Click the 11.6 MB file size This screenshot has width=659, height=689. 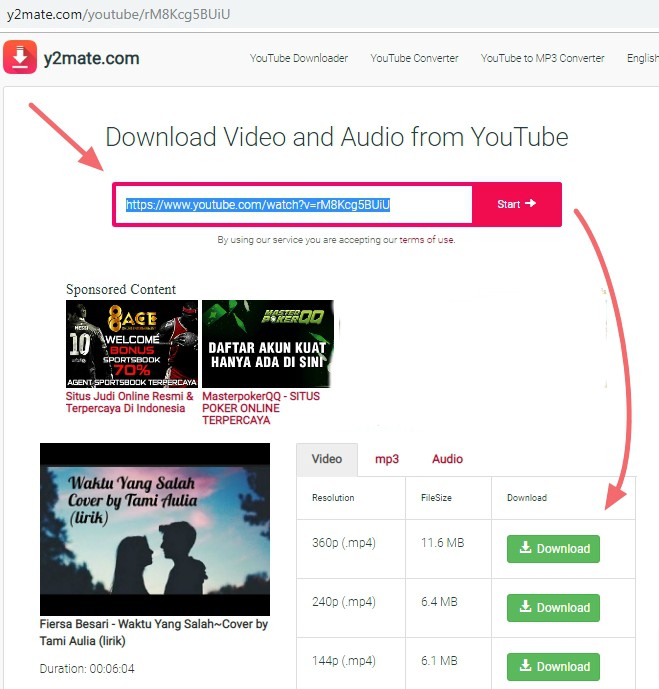tap(442, 543)
